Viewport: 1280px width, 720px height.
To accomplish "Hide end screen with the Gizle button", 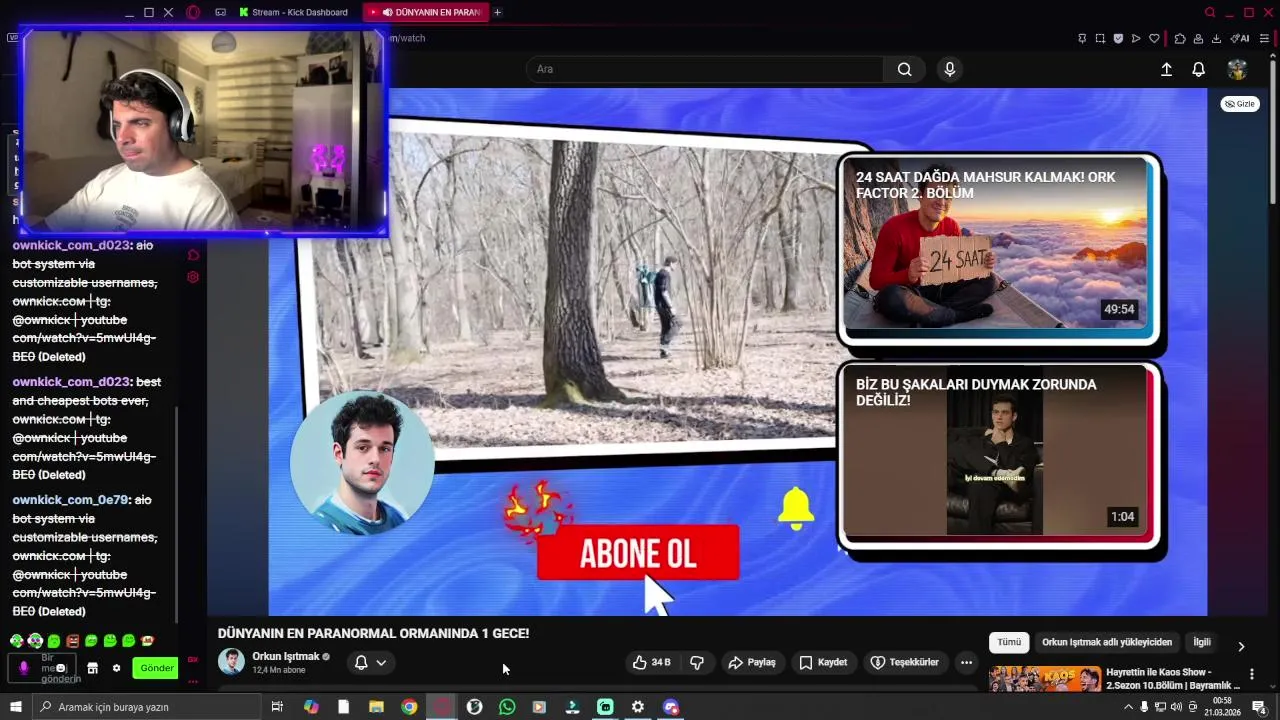I will 1240,104.
